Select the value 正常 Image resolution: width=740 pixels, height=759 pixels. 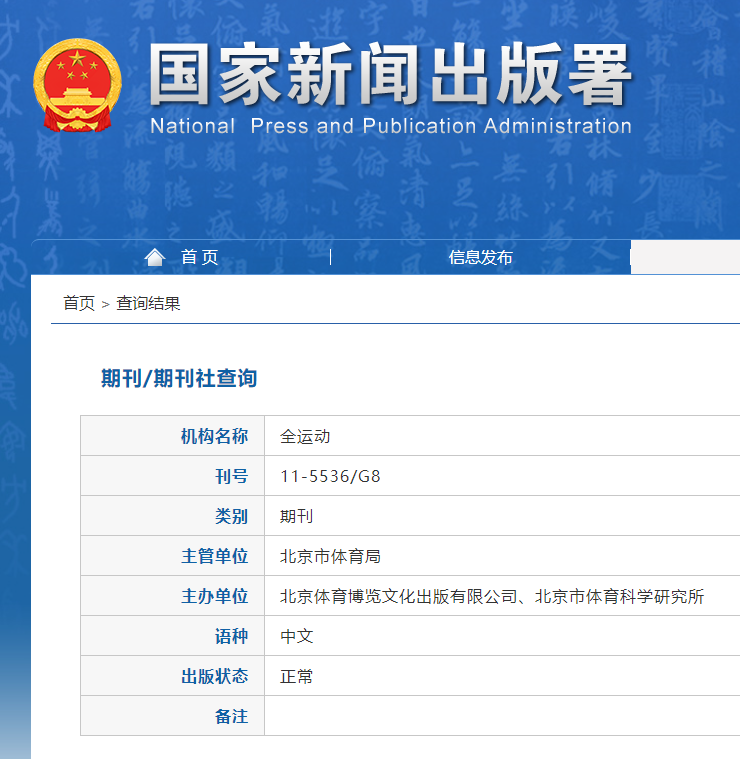(x=297, y=677)
